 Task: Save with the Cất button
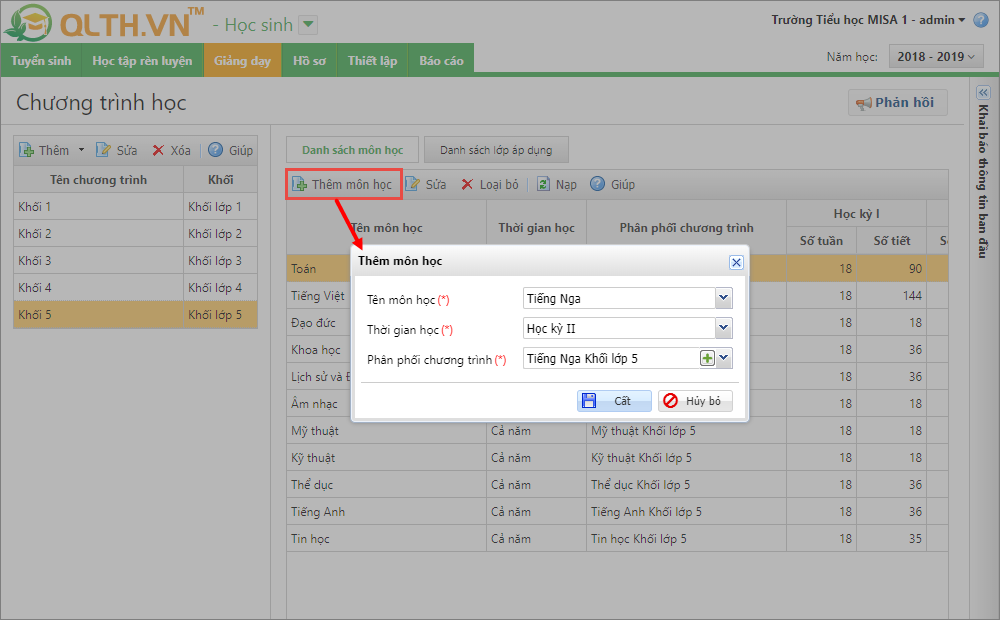coord(614,401)
